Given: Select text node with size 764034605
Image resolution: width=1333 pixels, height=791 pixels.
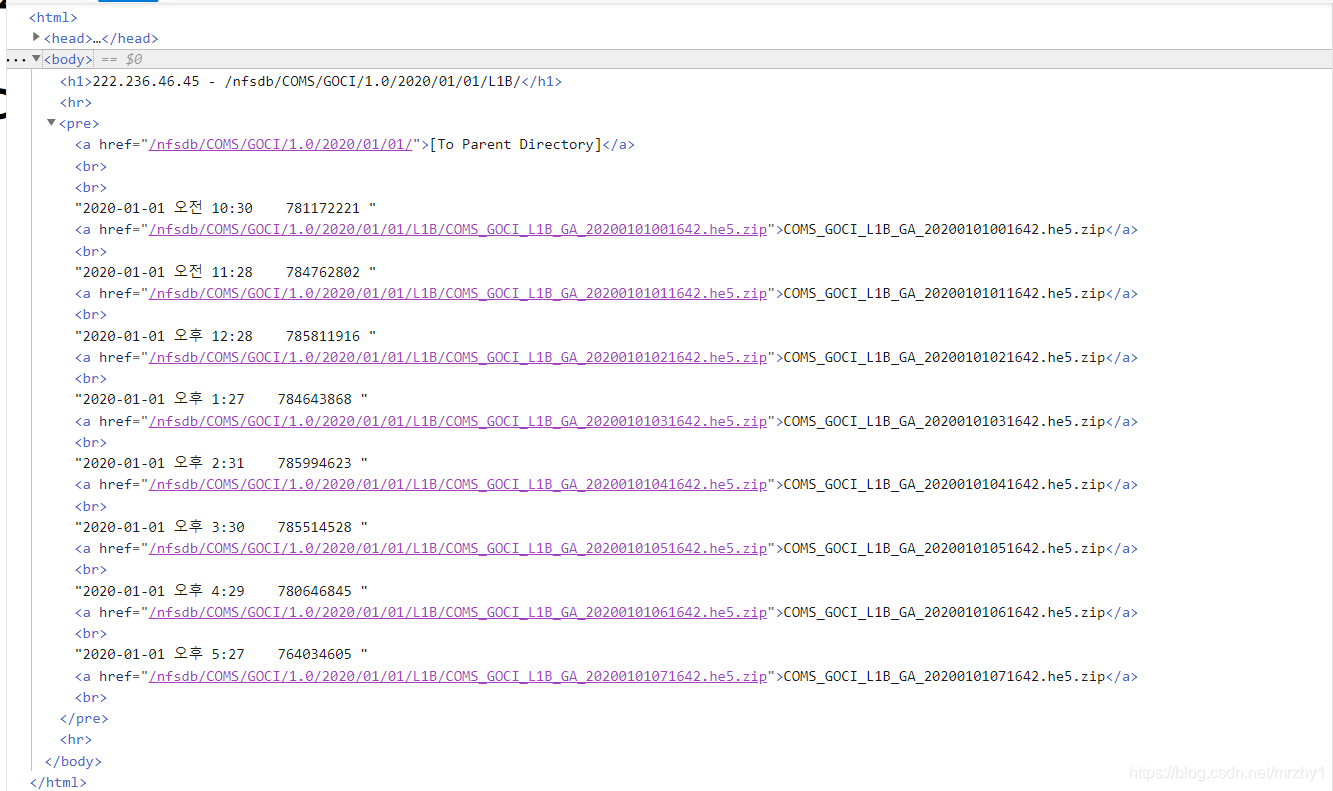Looking at the screenshot, I should 222,655.
